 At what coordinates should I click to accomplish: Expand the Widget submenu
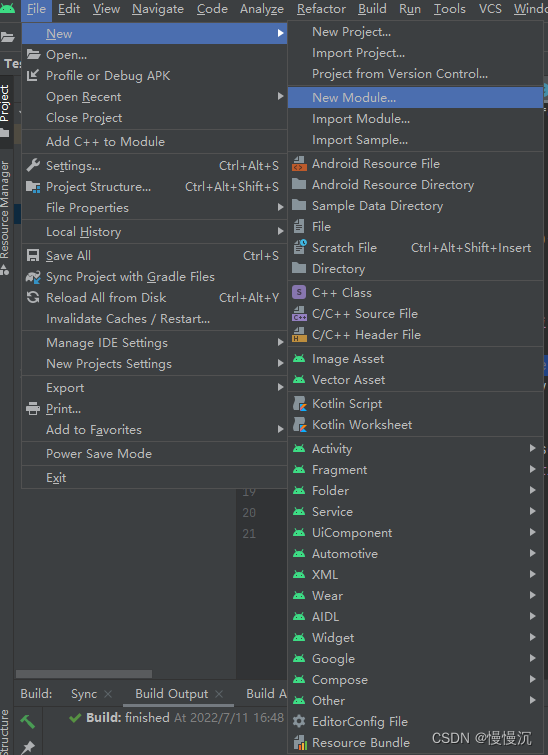532,637
